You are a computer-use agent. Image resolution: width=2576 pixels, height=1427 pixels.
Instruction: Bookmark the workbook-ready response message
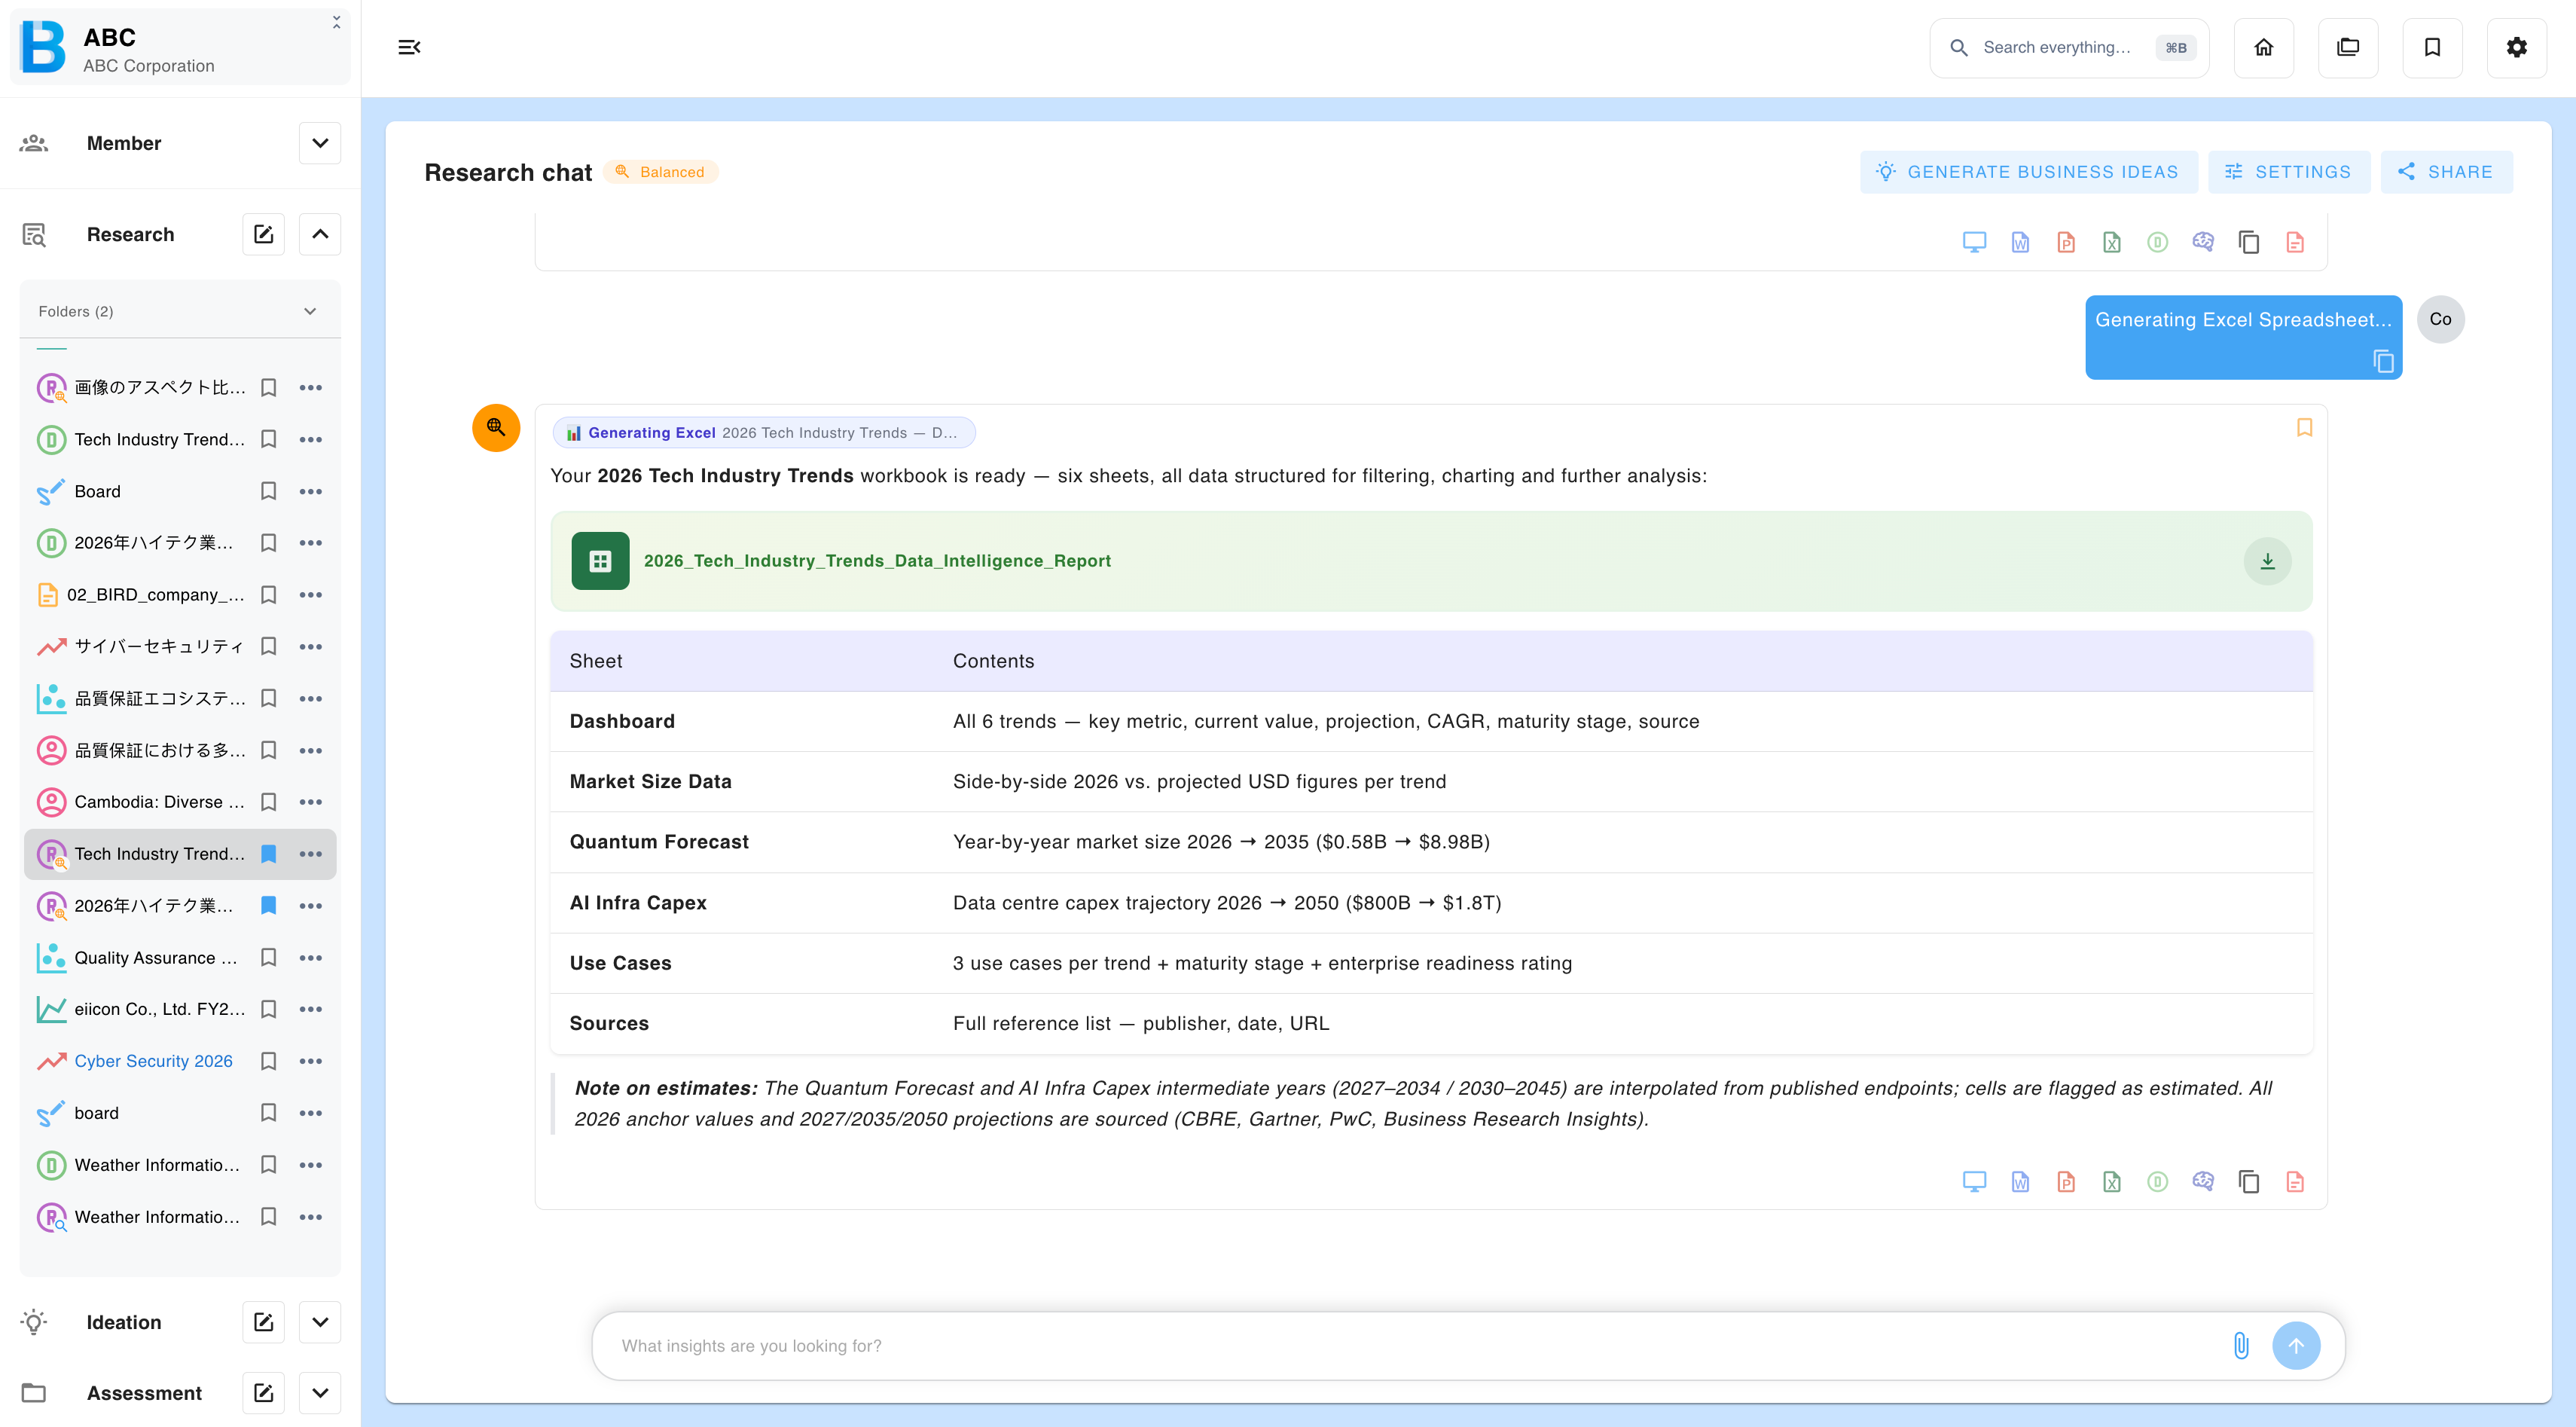point(2304,427)
